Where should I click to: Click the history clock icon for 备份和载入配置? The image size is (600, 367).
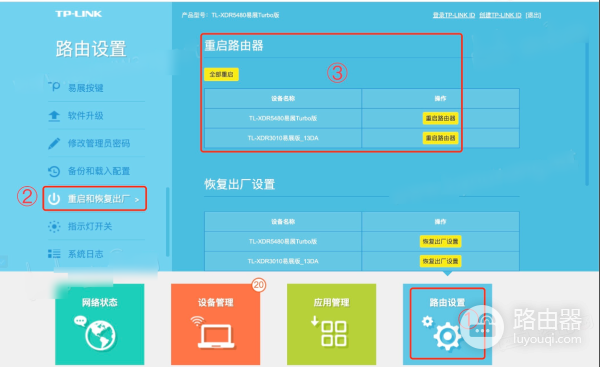pyautogui.click(x=54, y=171)
